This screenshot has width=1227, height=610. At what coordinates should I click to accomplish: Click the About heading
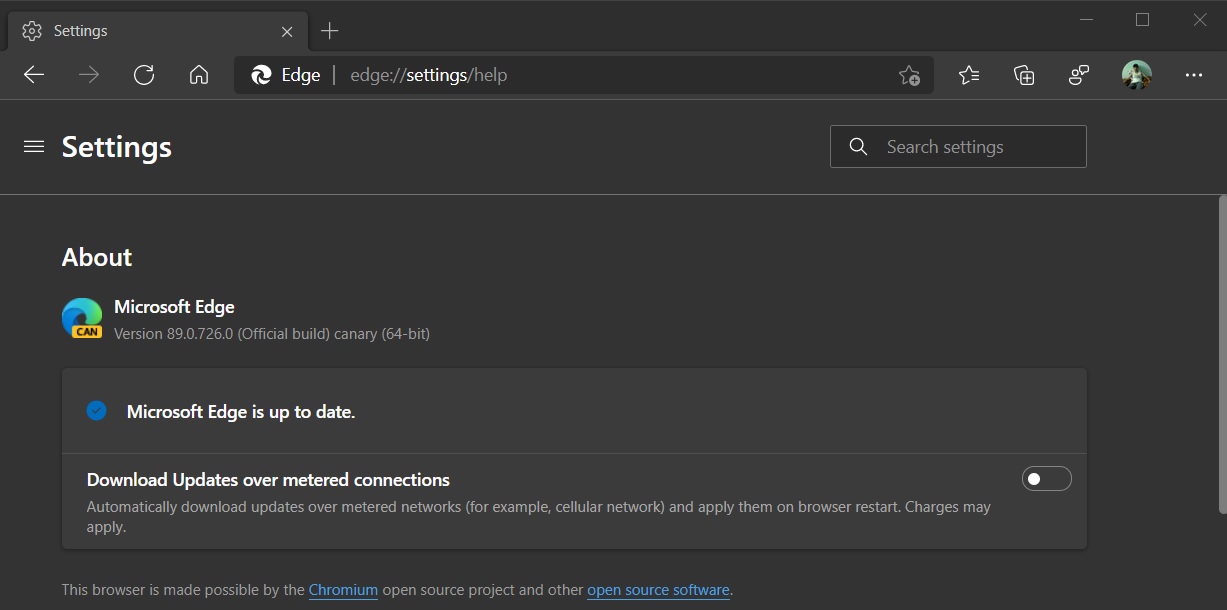pos(97,257)
